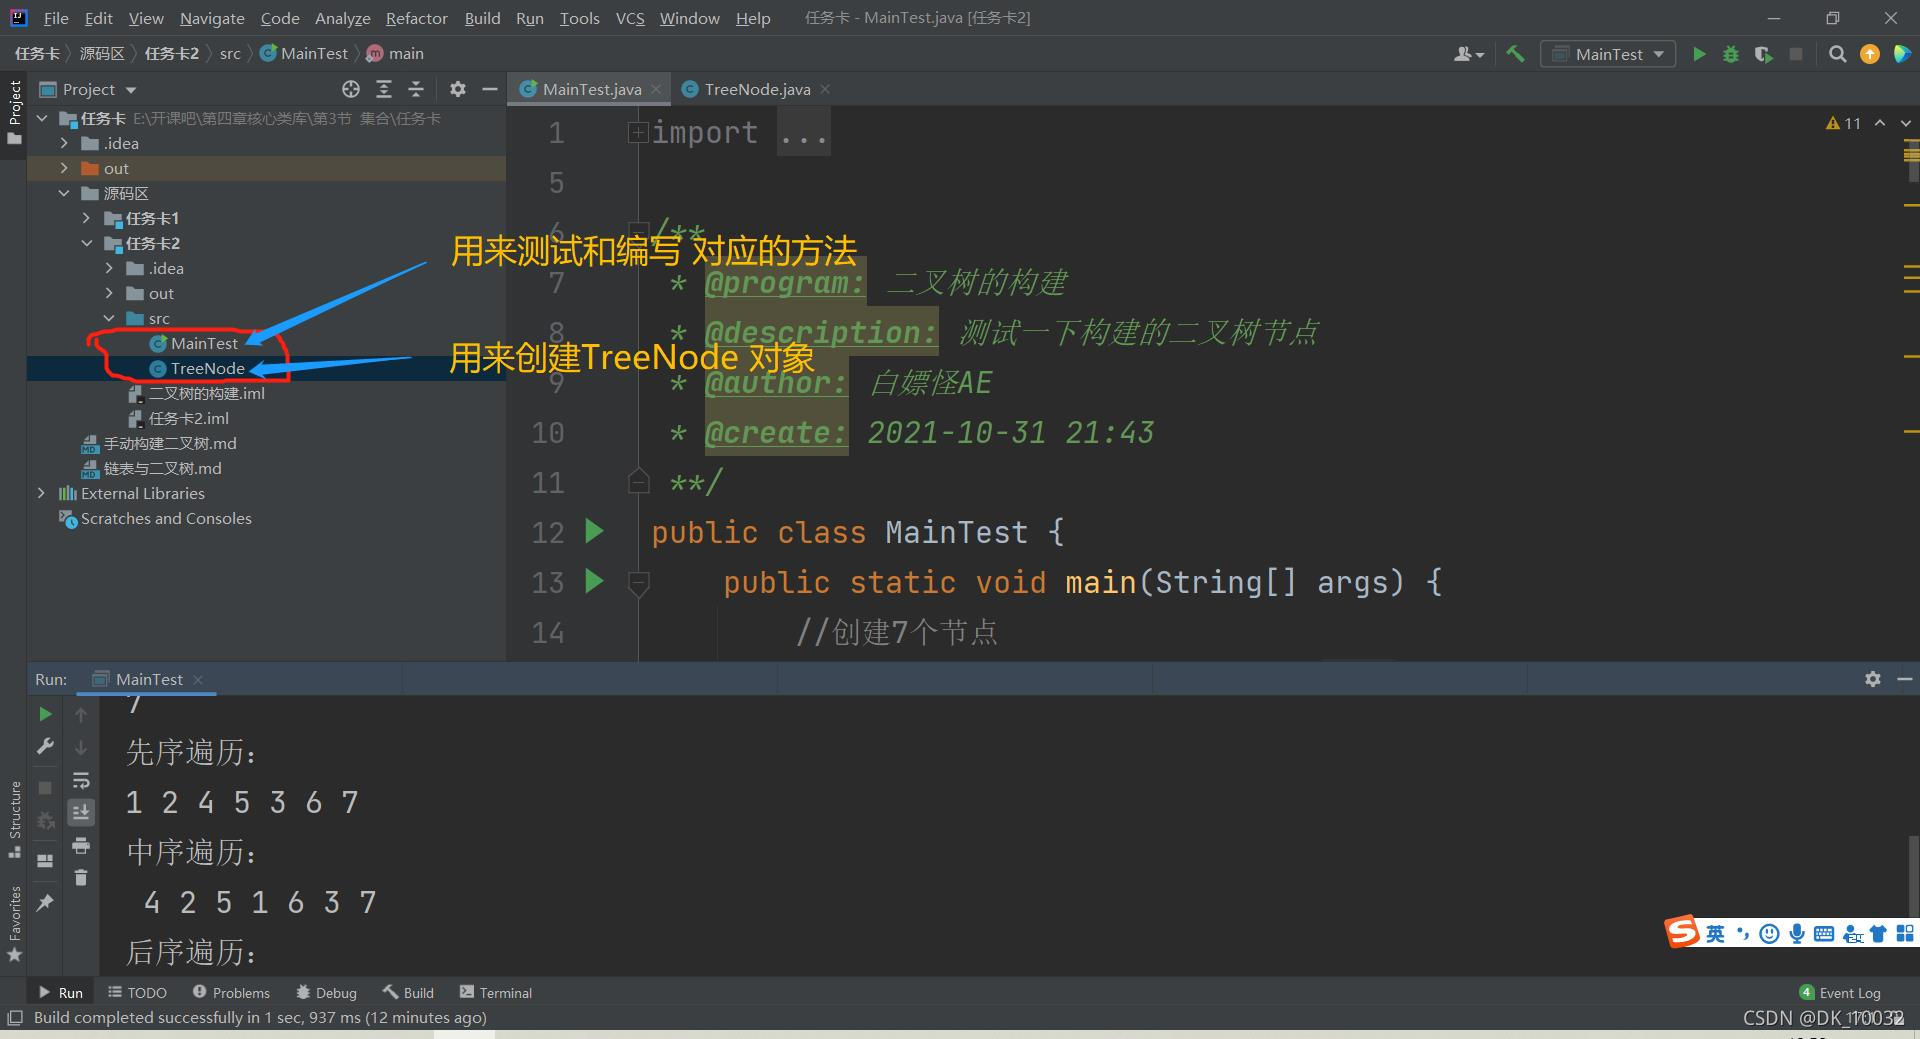Hide the Run tool window
Screen dimensions: 1920x1039
click(1905, 679)
